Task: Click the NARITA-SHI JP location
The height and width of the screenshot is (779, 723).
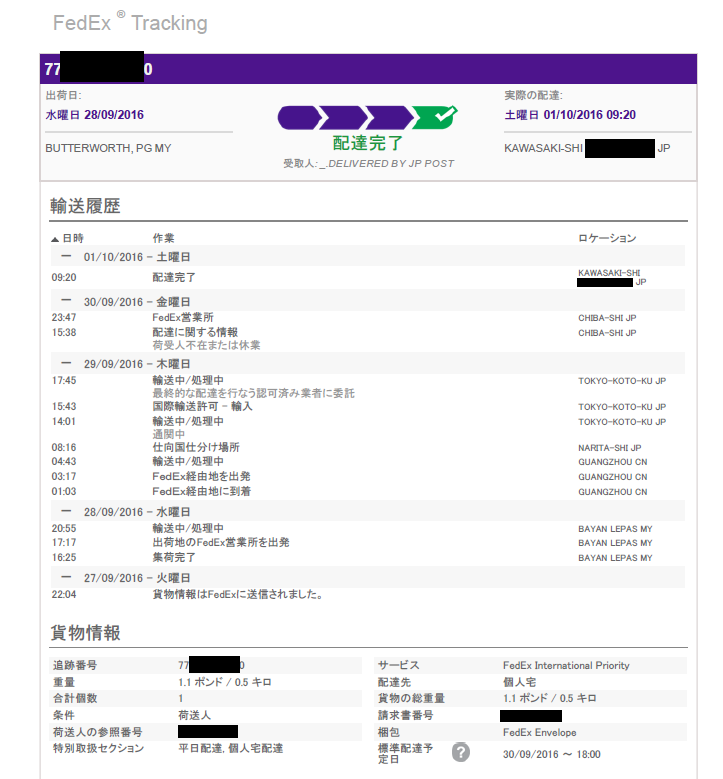Action: [x=609, y=448]
